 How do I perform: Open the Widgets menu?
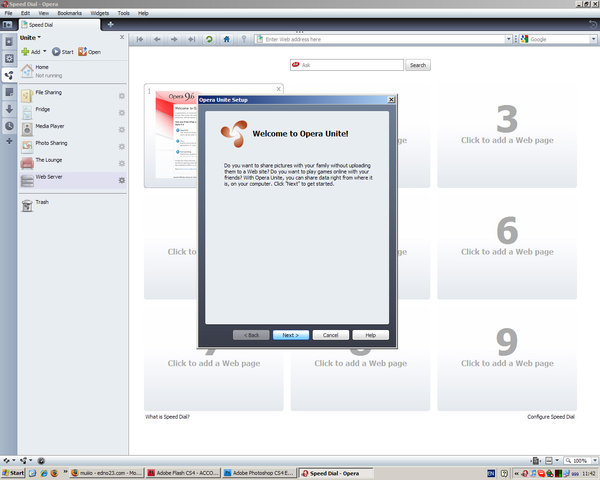(x=100, y=13)
